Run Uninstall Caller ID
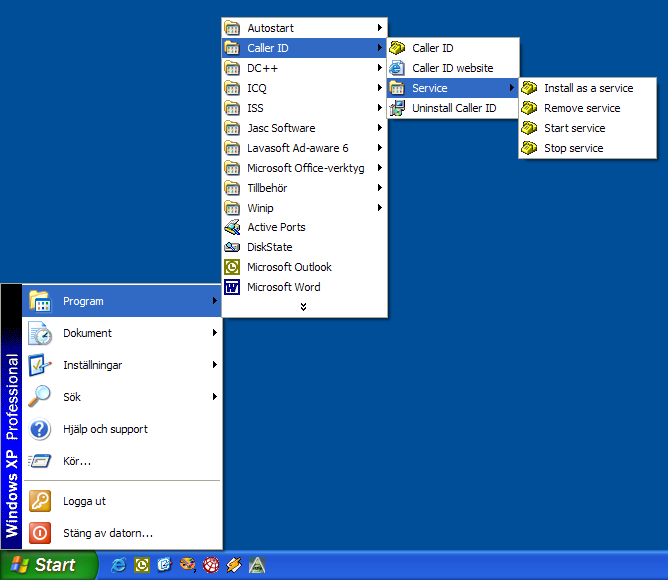 (x=452, y=108)
